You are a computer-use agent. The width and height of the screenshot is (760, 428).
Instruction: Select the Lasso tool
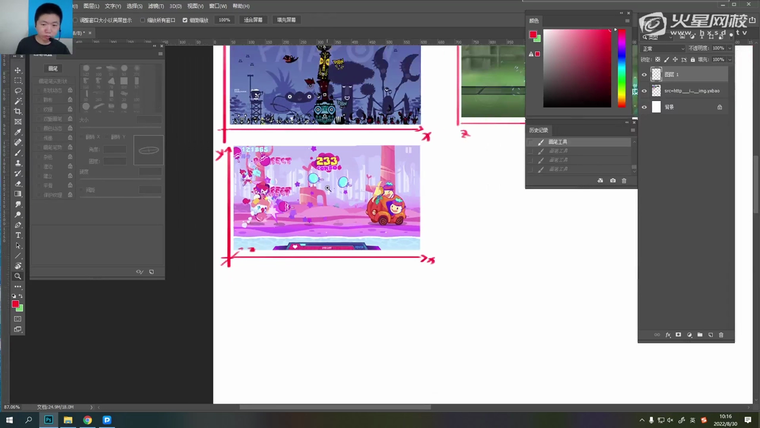click(x=18, y=91)
